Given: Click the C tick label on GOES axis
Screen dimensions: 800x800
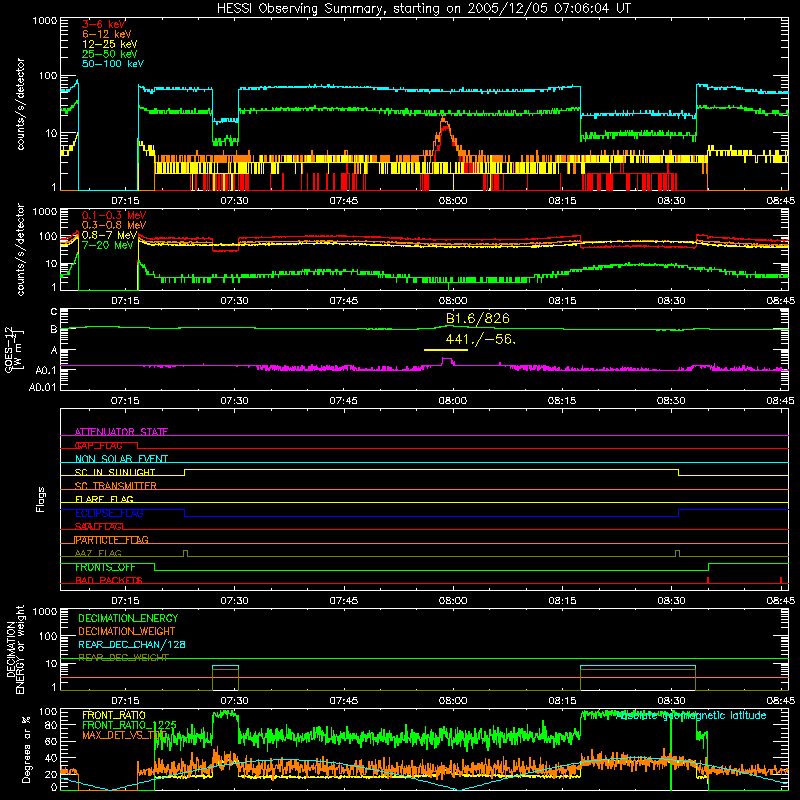Looking at the screenshot, I should click(53, 312).
